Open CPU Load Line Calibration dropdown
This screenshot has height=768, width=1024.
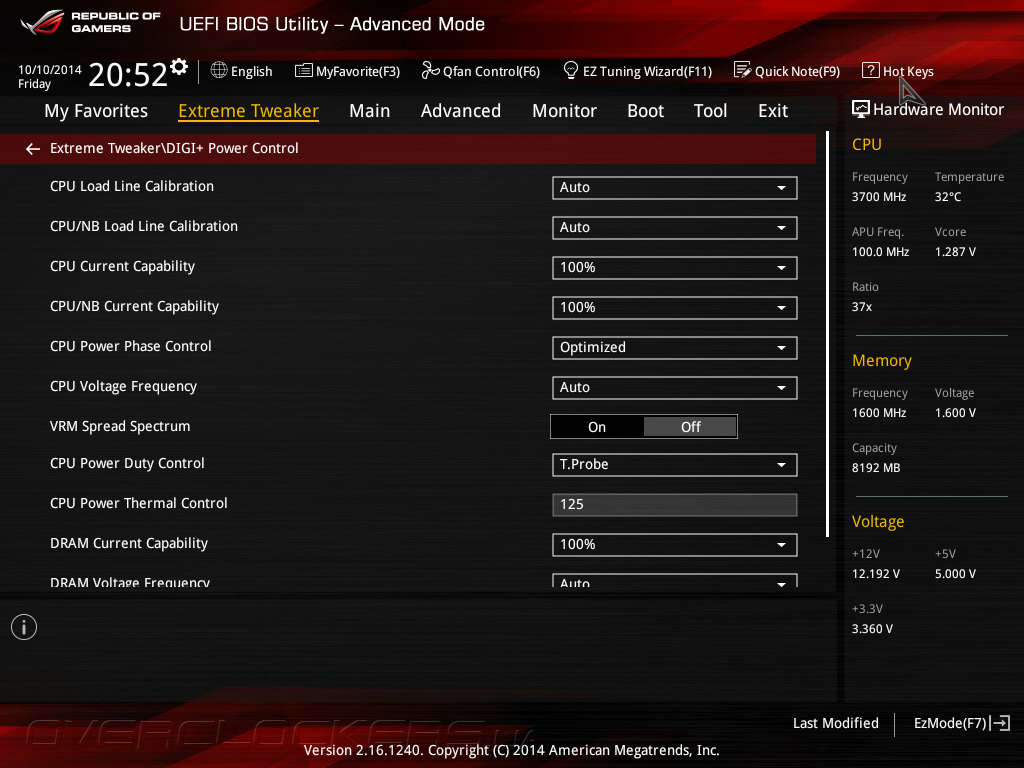(674, 188)
